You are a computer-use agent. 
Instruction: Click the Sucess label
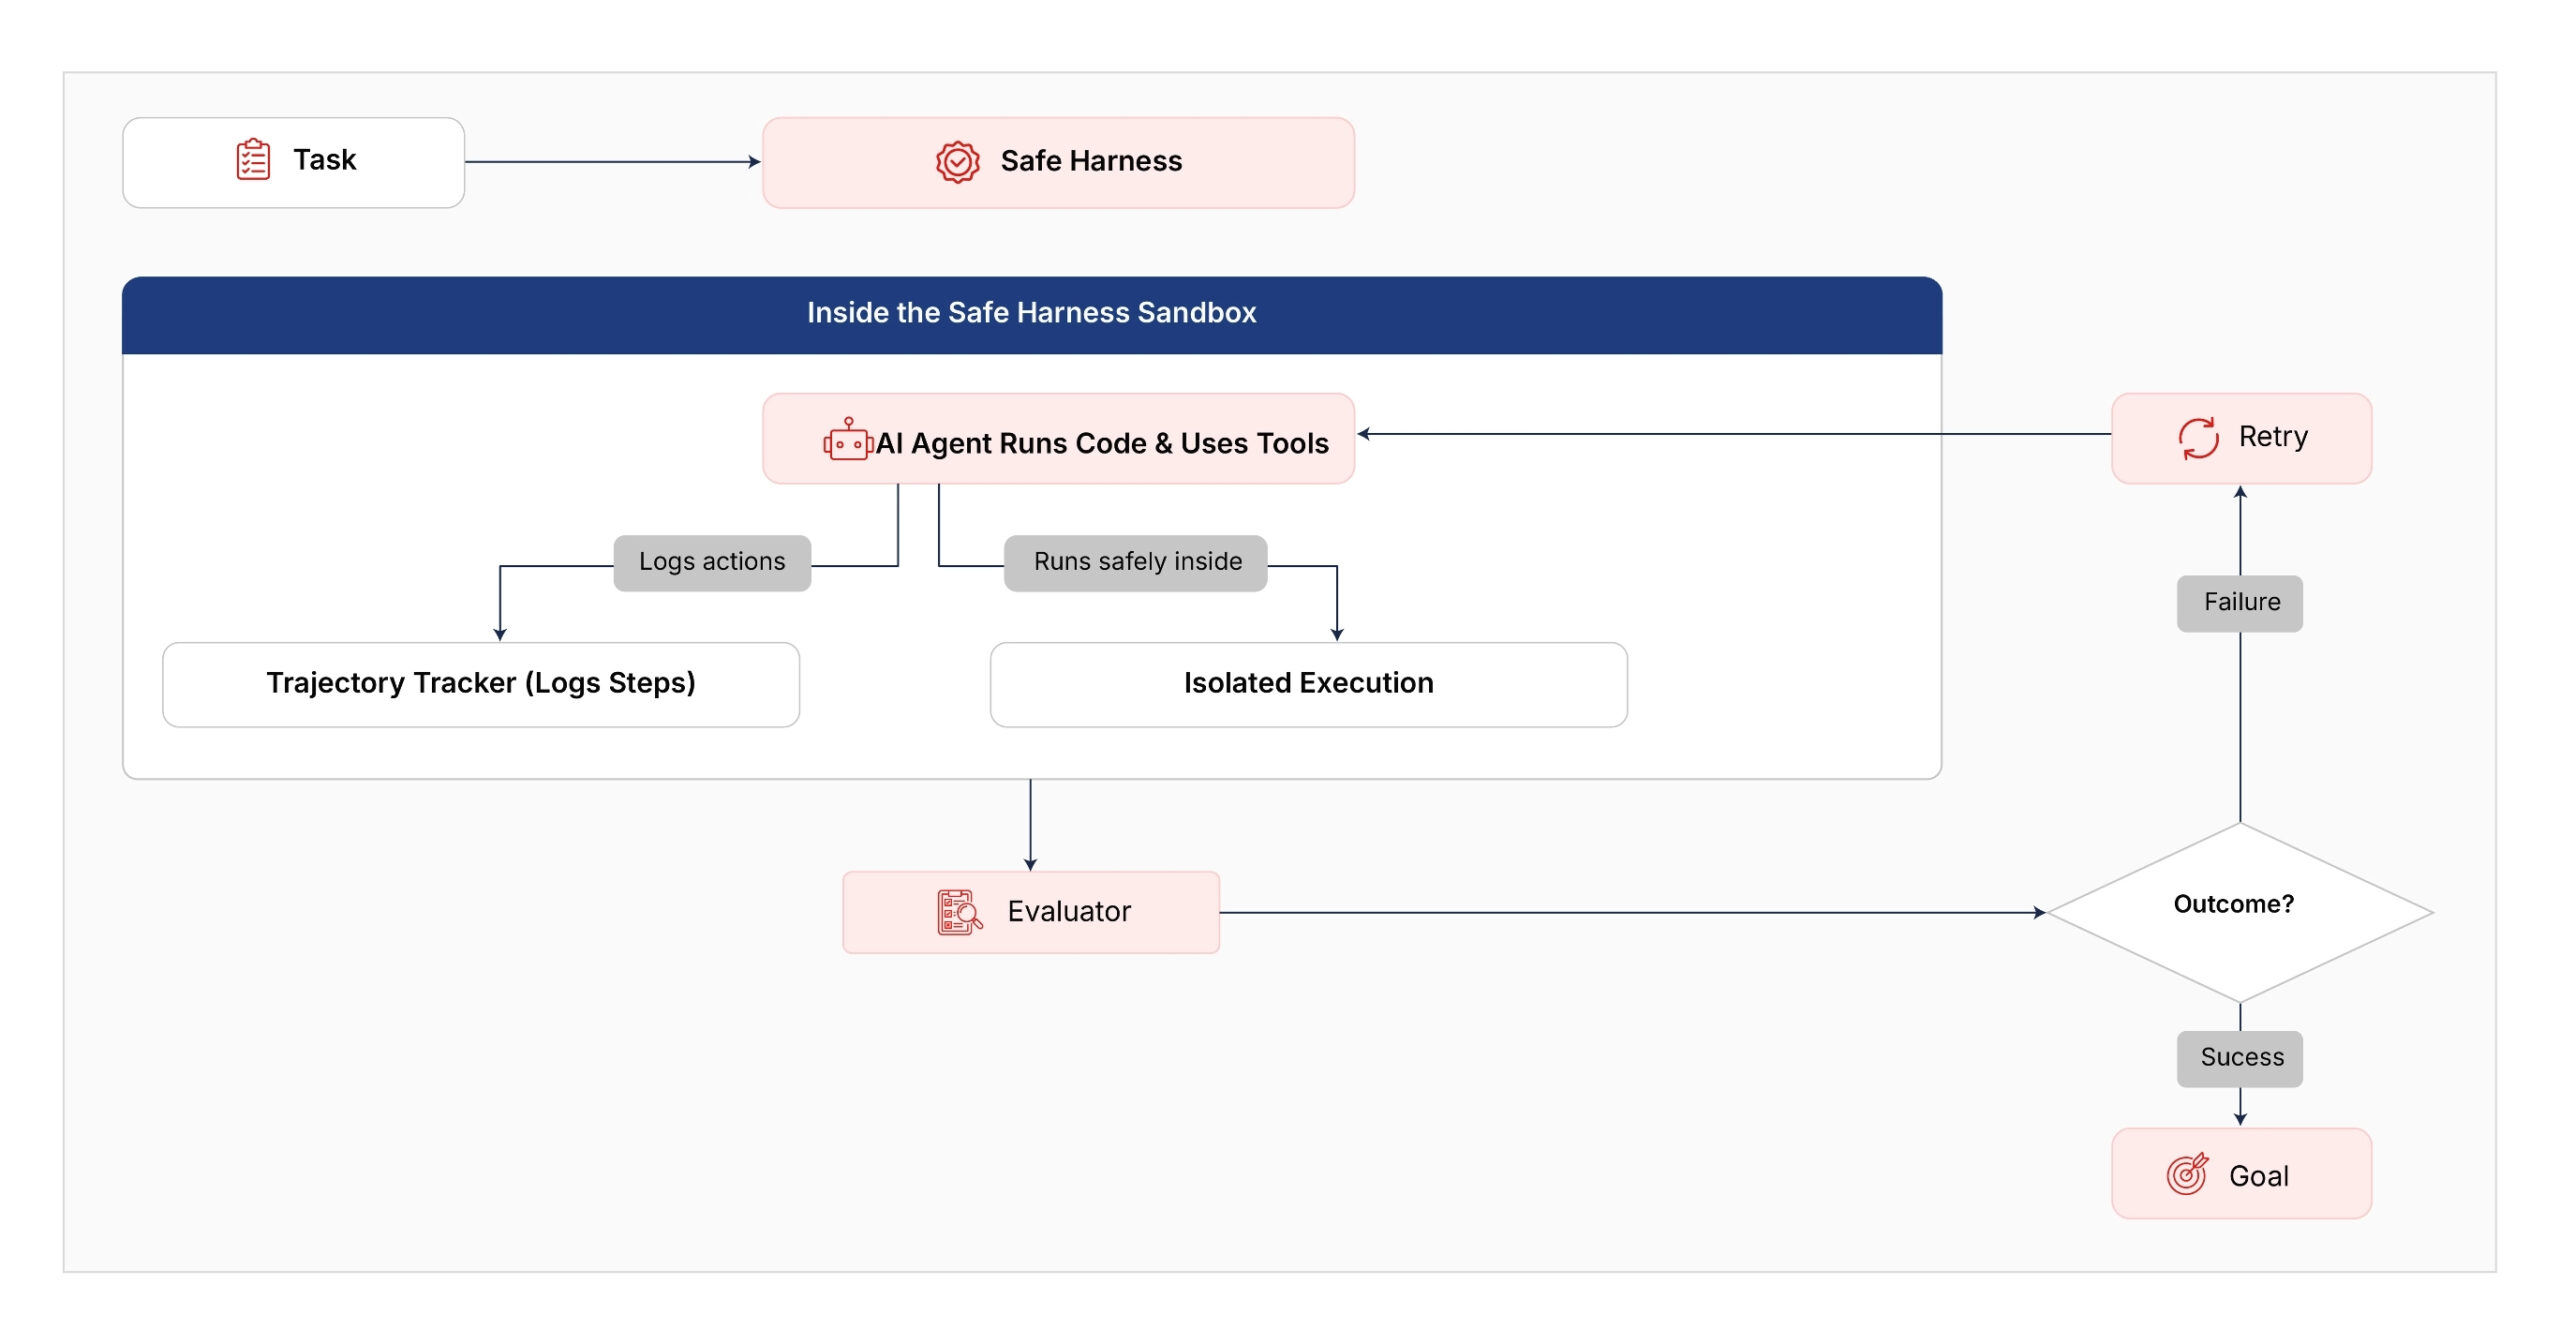click(2240, 1058)
